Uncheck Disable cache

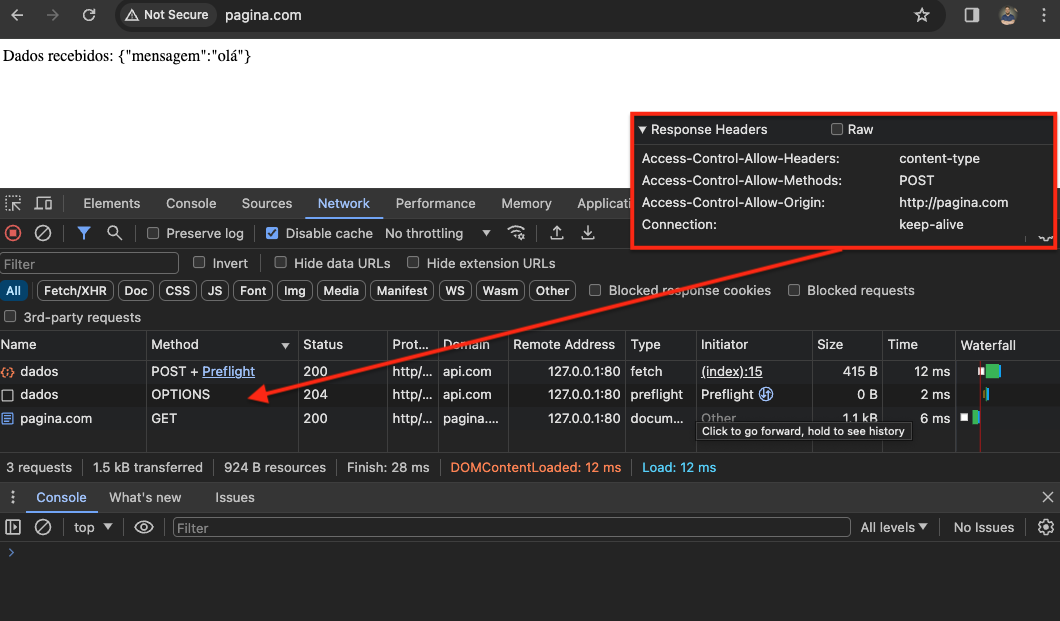[x=272, y=233]
